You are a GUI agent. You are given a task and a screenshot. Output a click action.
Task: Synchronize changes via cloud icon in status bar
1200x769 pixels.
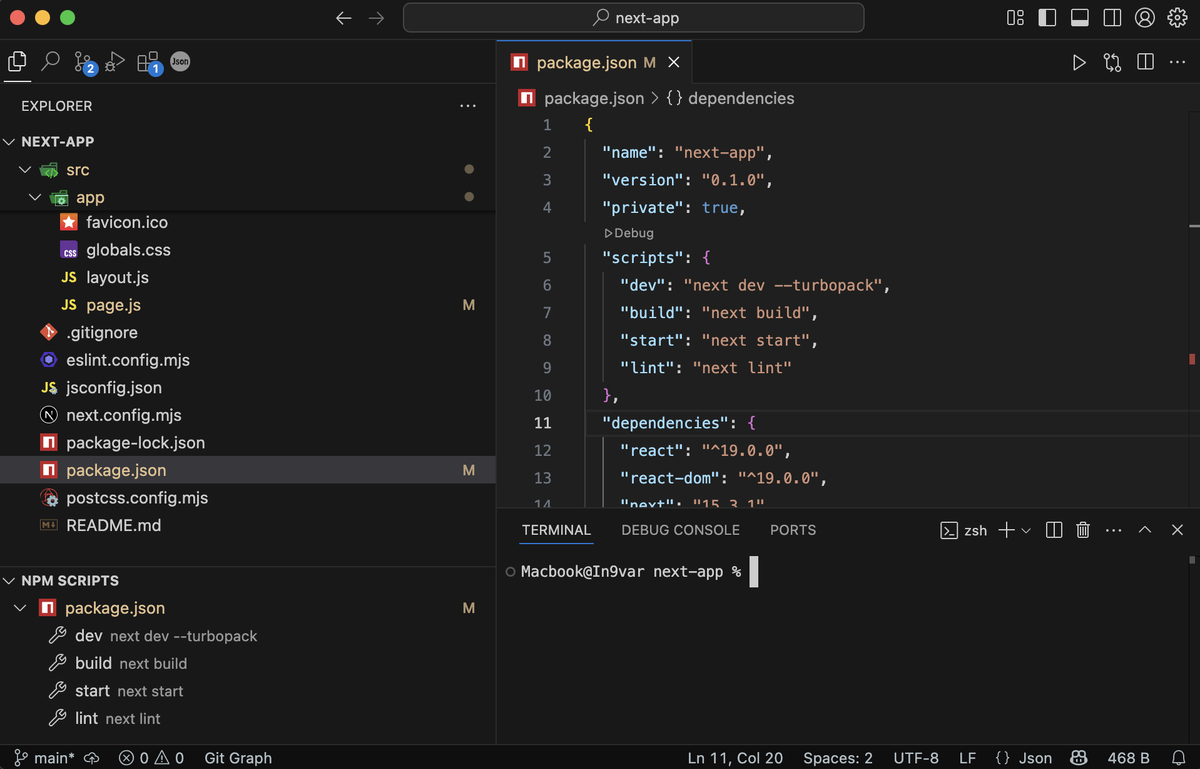tap(92, 758)
